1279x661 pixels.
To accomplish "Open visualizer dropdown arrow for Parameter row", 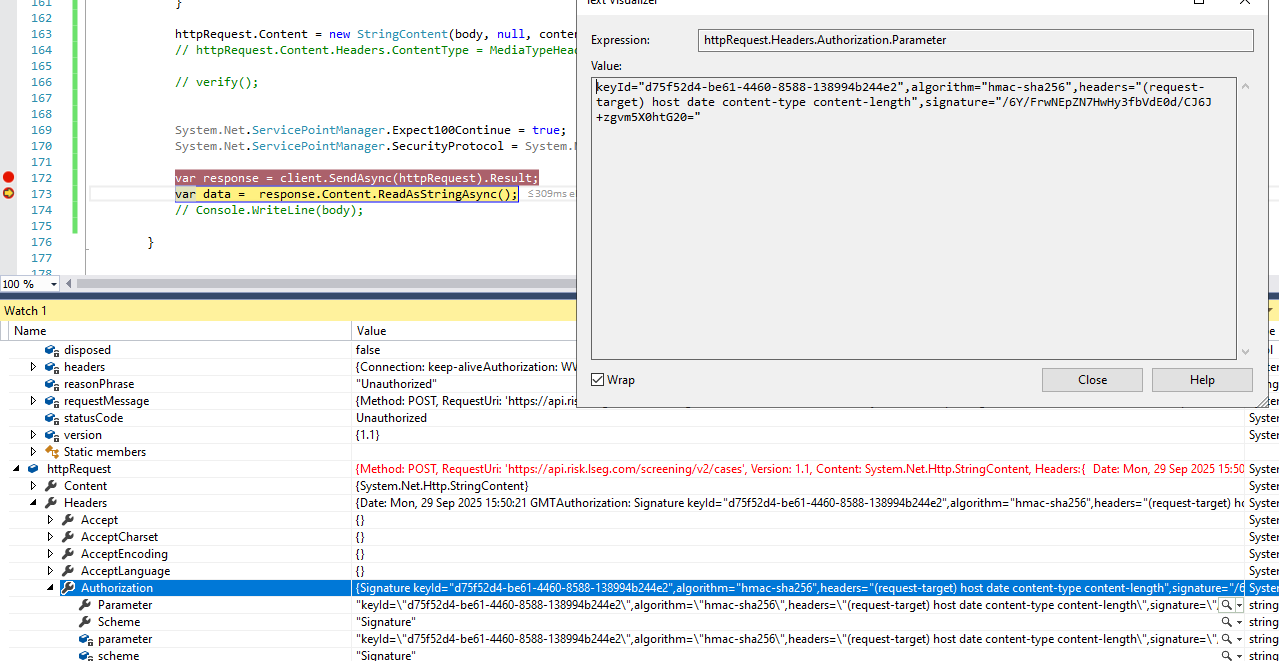I will [1240, 605].
